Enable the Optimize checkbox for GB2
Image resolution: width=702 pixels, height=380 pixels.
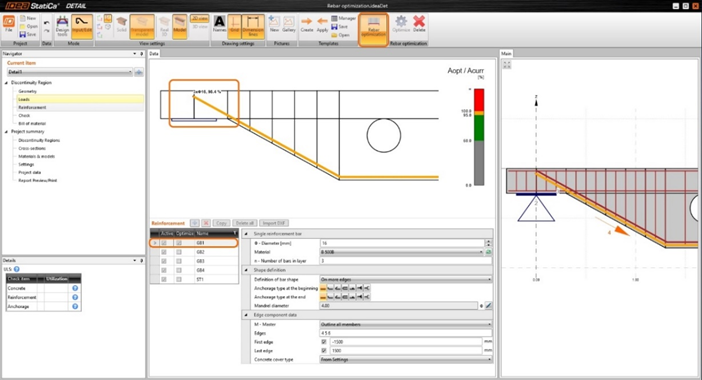pyautogui.click(x=179, y=252)
